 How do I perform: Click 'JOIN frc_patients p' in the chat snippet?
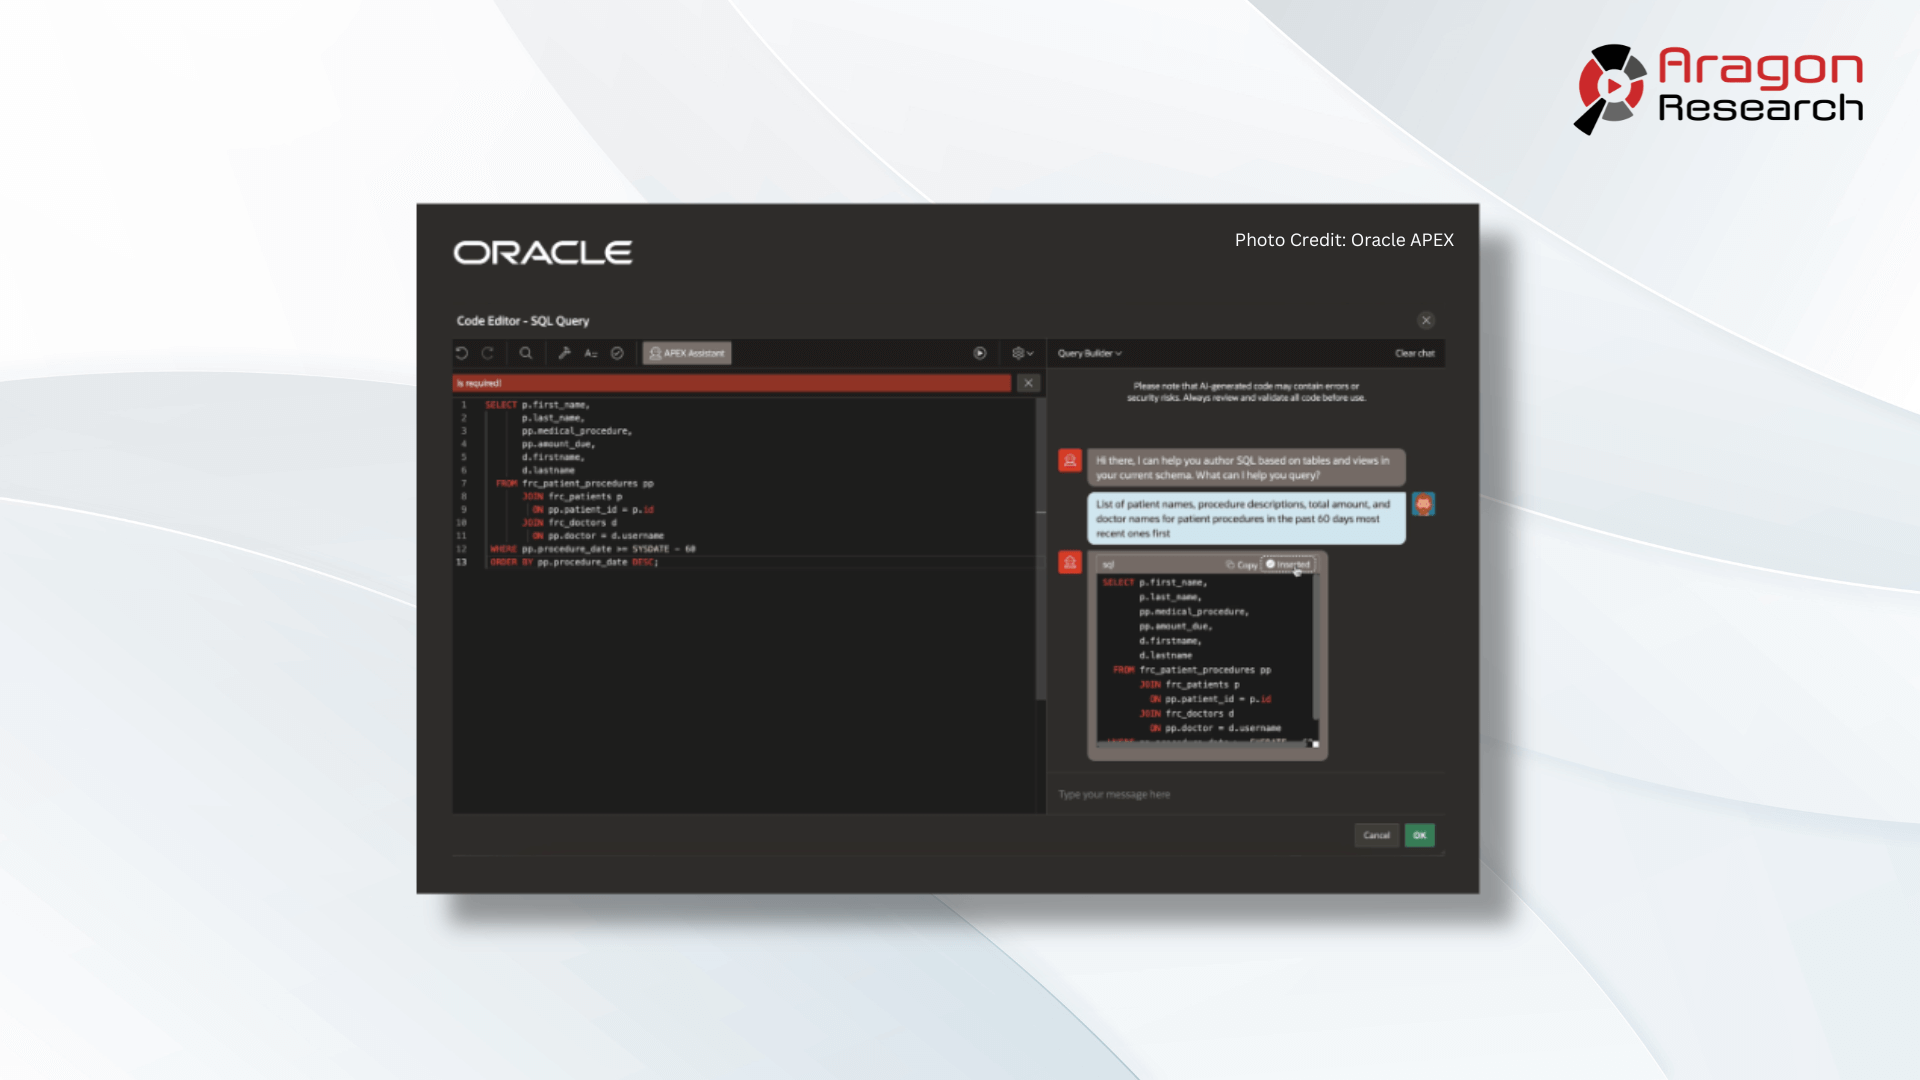click(x=1189, y=685)
